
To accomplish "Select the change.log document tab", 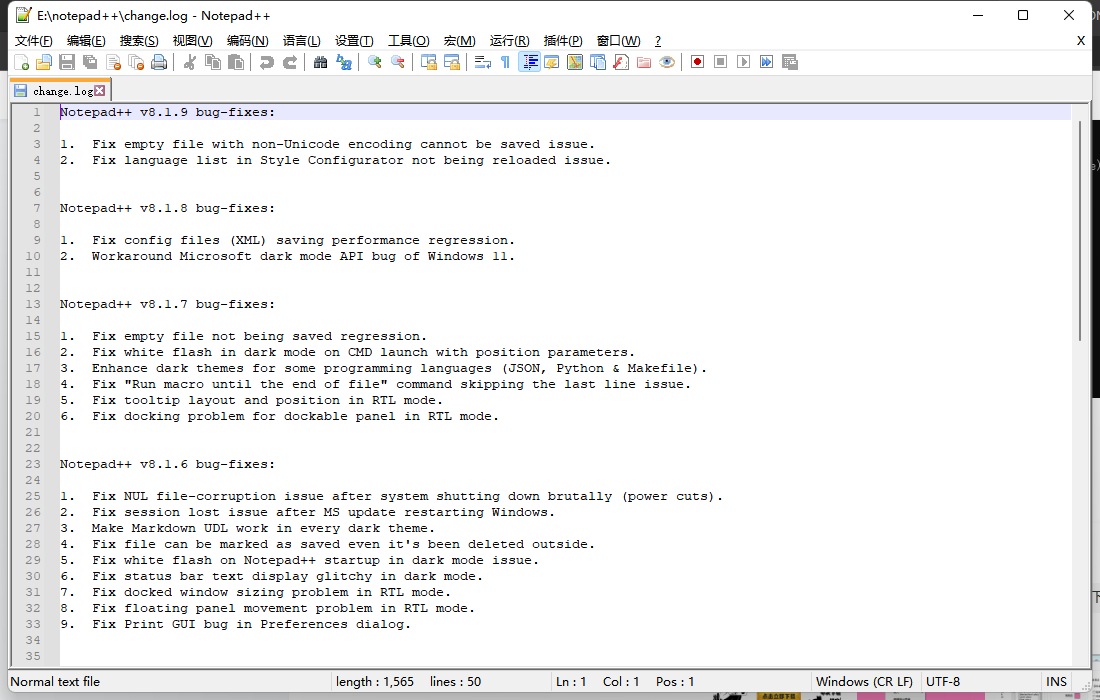I will coord(60,90).
